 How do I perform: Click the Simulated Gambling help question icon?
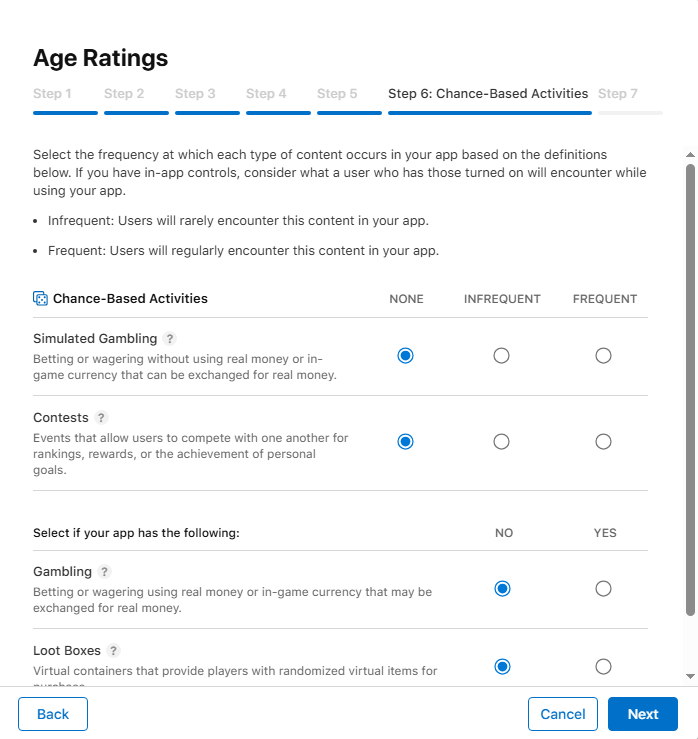170,339
